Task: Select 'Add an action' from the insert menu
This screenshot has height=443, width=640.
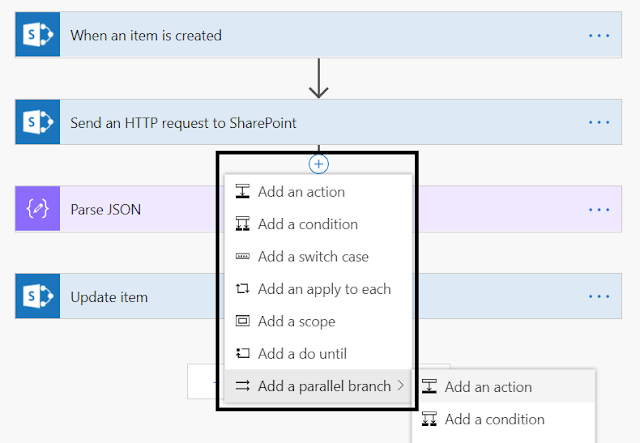Action: pyautogui.click(x=301, y=192)
